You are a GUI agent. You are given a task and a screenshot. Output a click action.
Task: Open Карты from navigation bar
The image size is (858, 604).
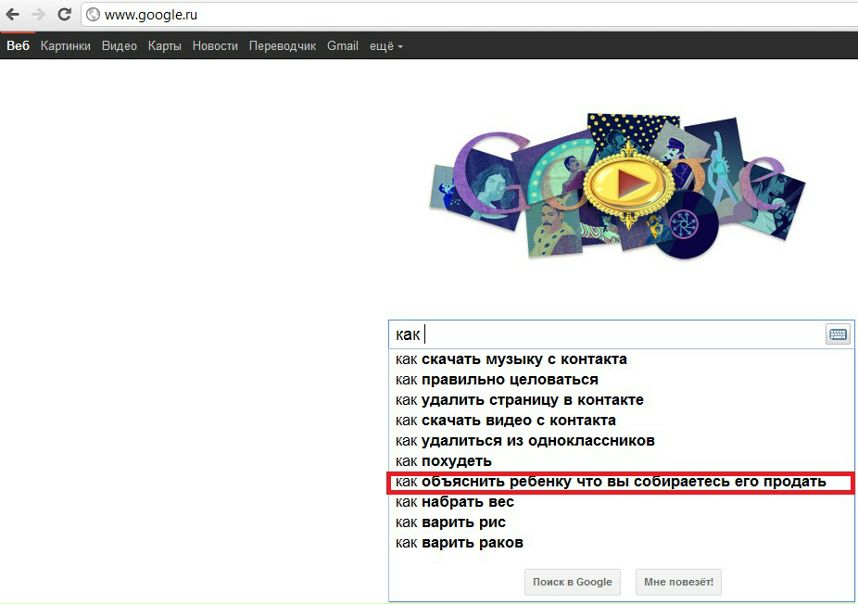pos(164,46)
